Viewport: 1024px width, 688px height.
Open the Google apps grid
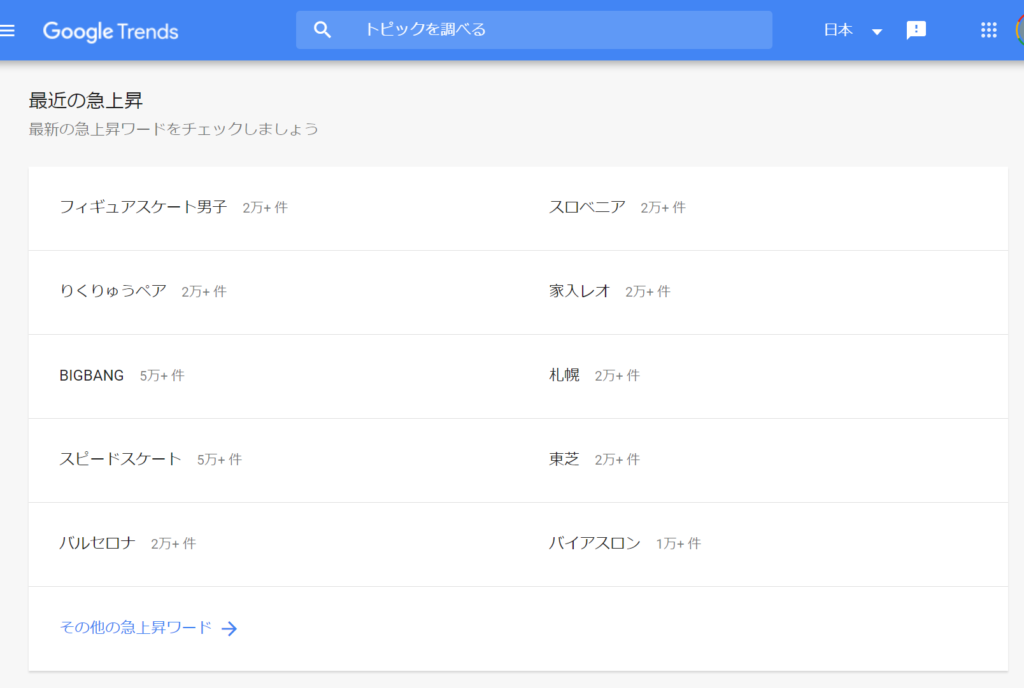988,30
